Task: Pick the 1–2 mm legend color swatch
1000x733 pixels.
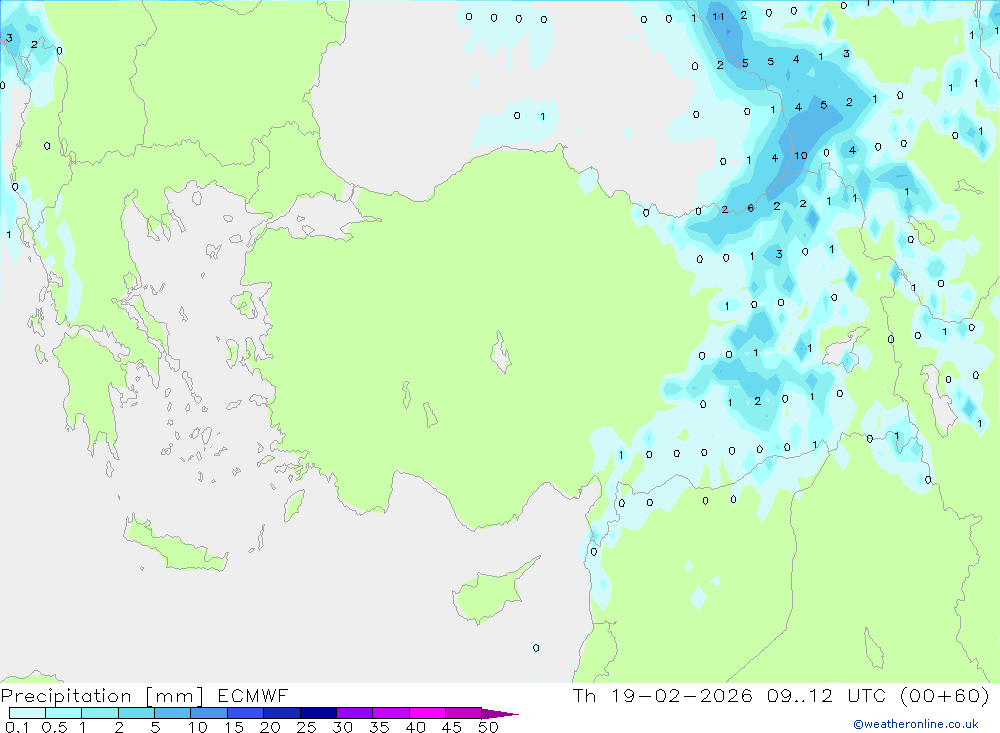Action: 100,713
